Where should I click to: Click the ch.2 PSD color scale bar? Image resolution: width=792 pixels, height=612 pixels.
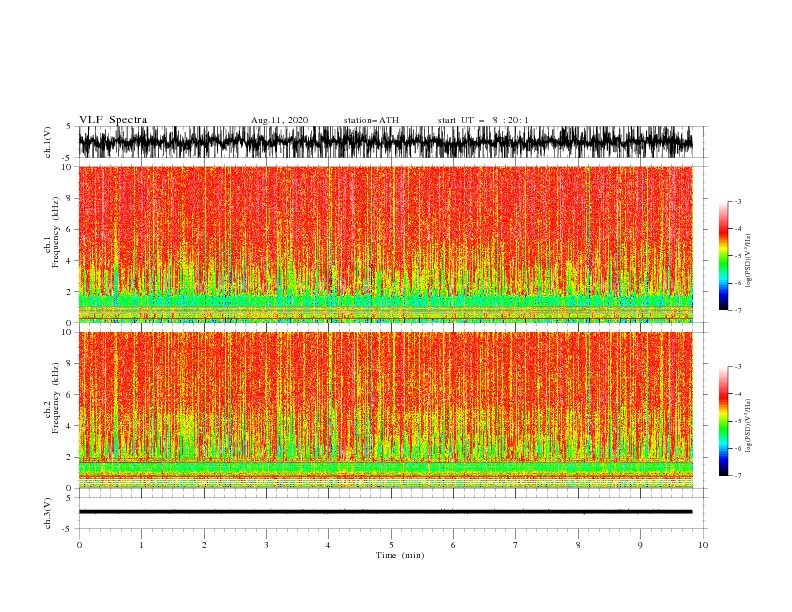[723, 421]
